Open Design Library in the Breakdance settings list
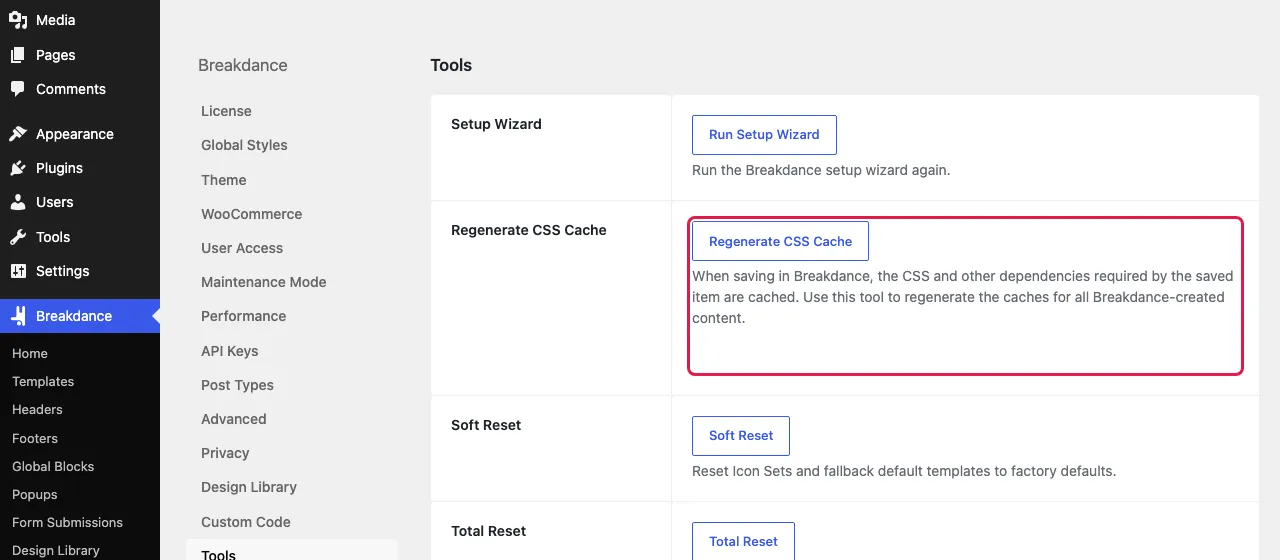 point(249,487)
